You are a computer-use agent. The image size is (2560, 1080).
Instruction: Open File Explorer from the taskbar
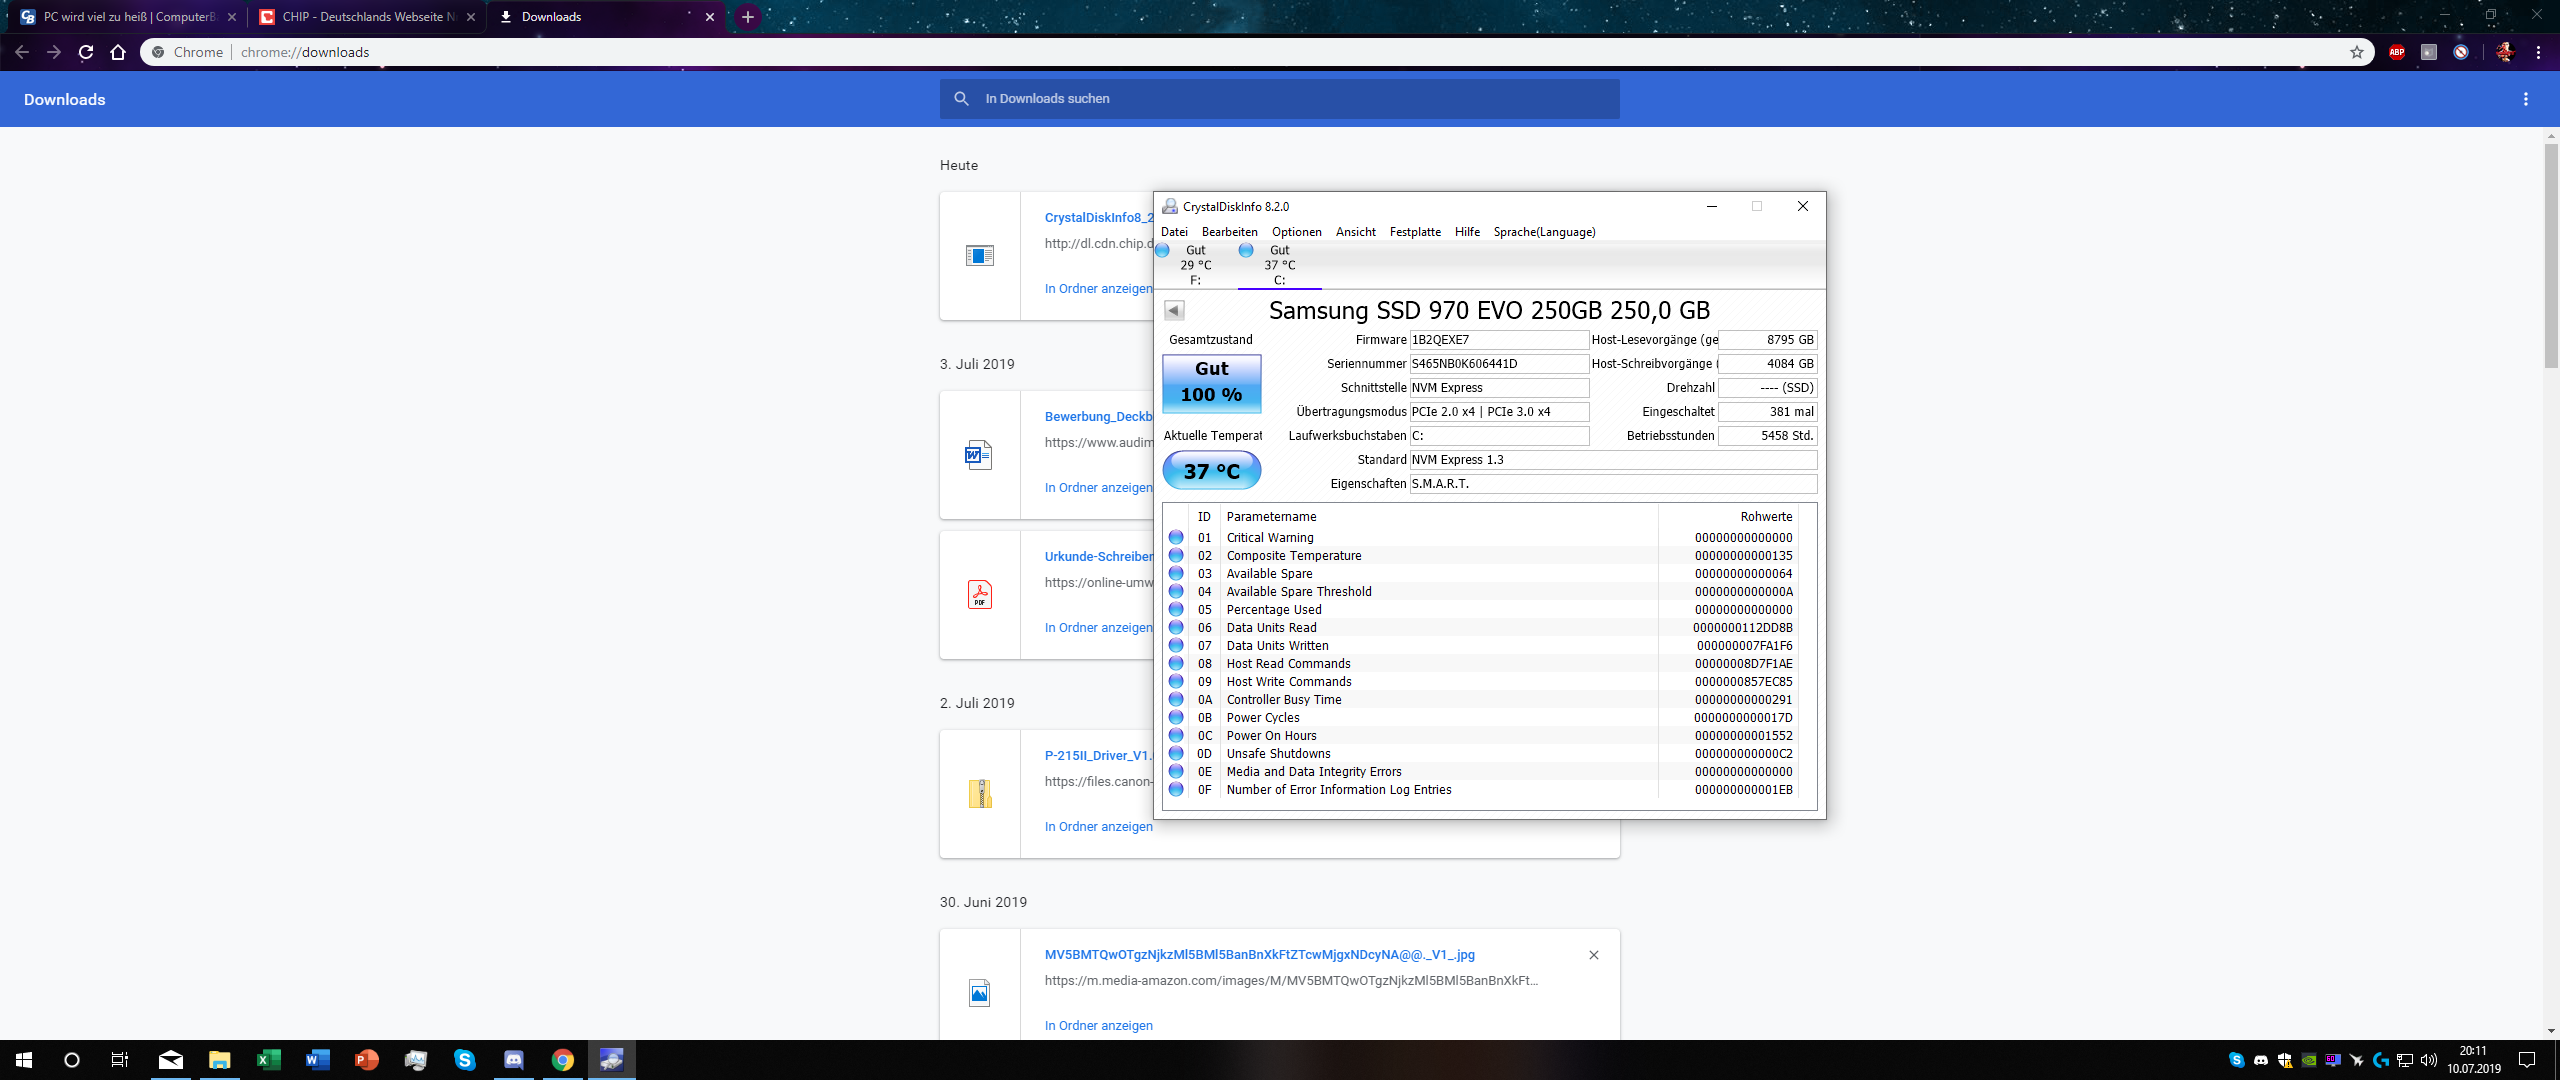219,1060
